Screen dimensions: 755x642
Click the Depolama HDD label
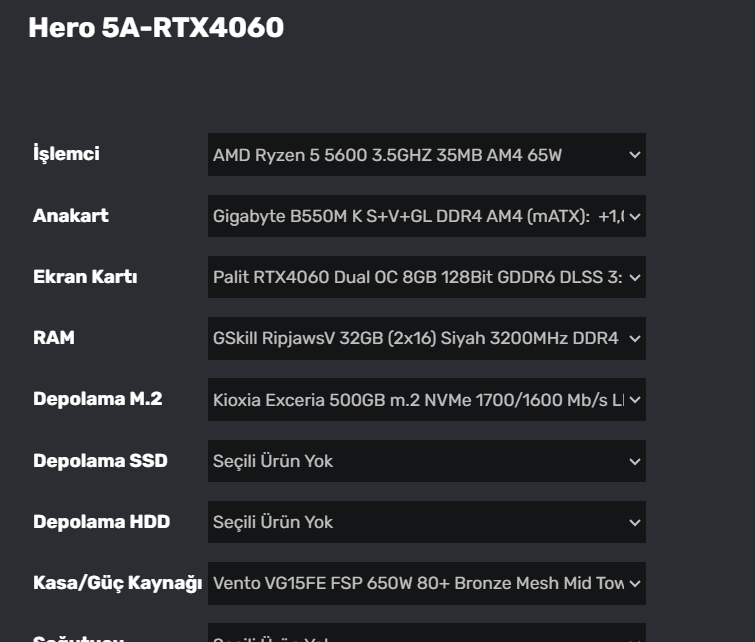(102, 522)
